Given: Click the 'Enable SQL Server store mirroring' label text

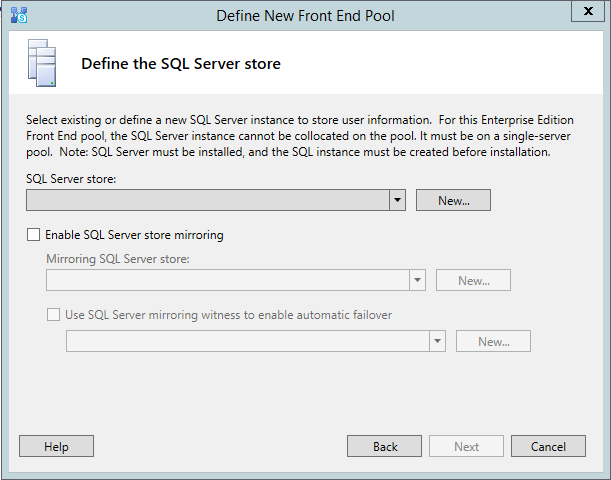Looking at the screenshot, I should click(x=134, y=235).
